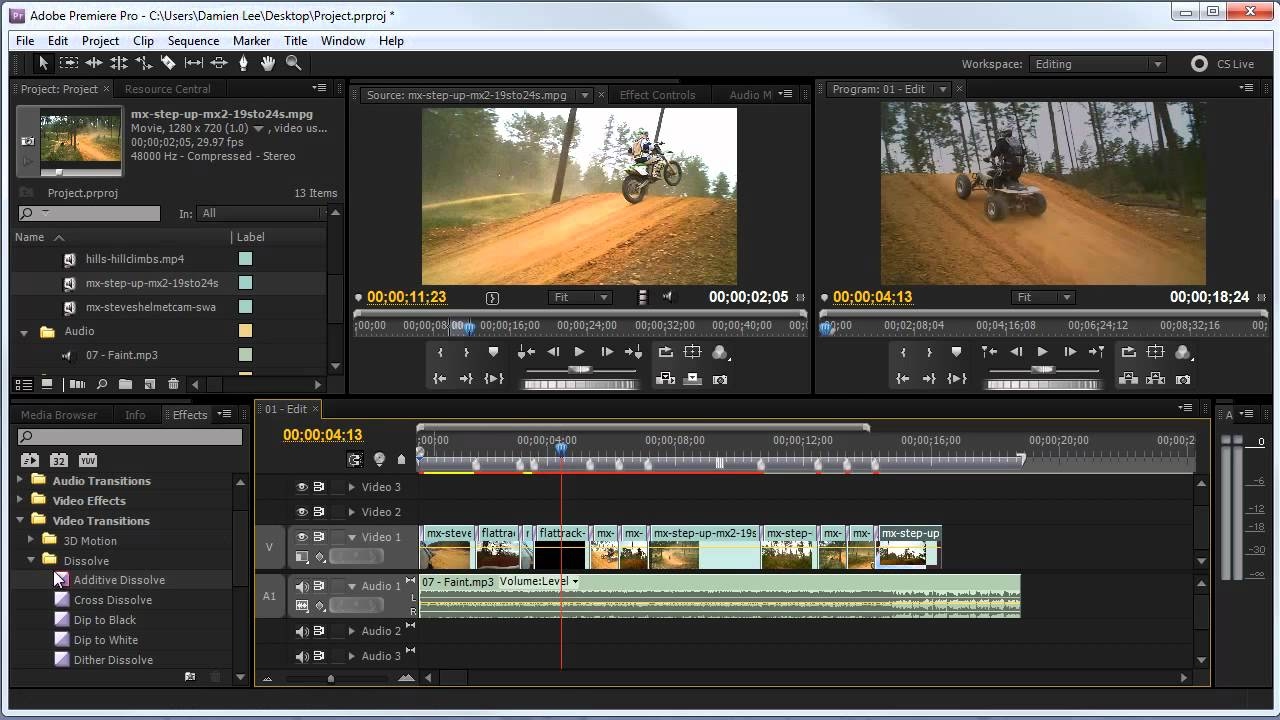Expand the Video Effects folder
Image resolution: width=1280 pixels, height=720 pixels.
click(20, 500)
